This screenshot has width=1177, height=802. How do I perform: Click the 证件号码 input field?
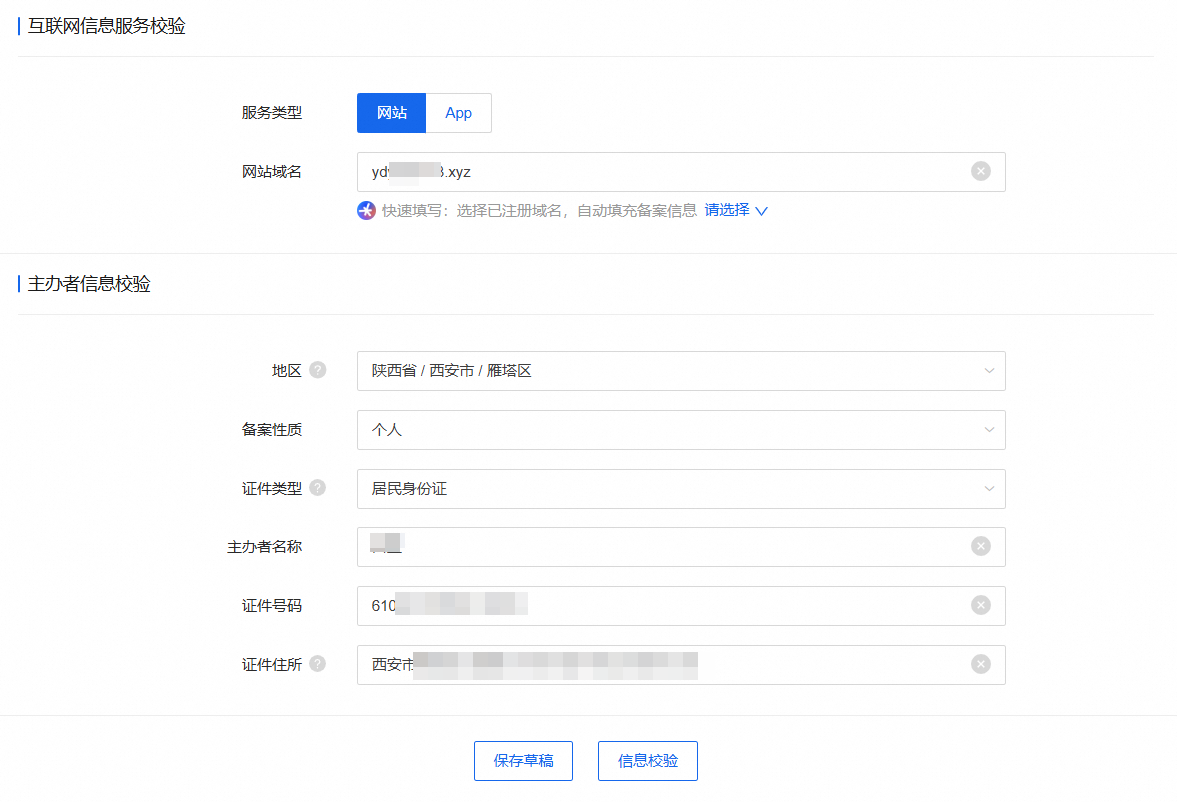681,606
